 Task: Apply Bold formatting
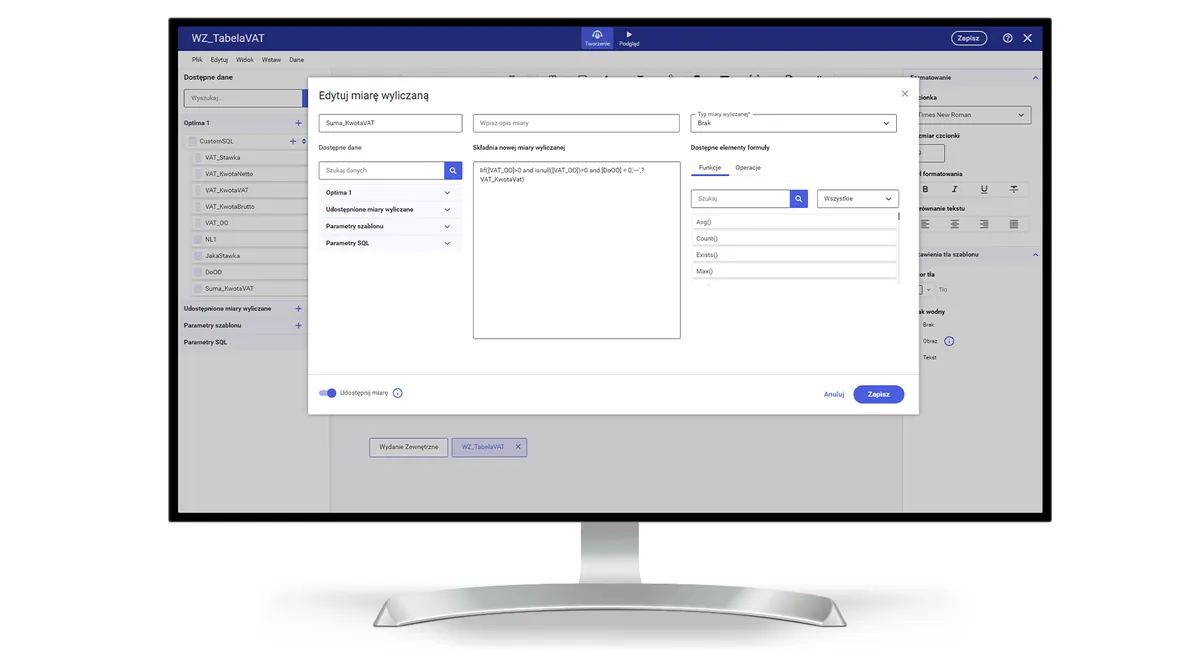(925, 189)
